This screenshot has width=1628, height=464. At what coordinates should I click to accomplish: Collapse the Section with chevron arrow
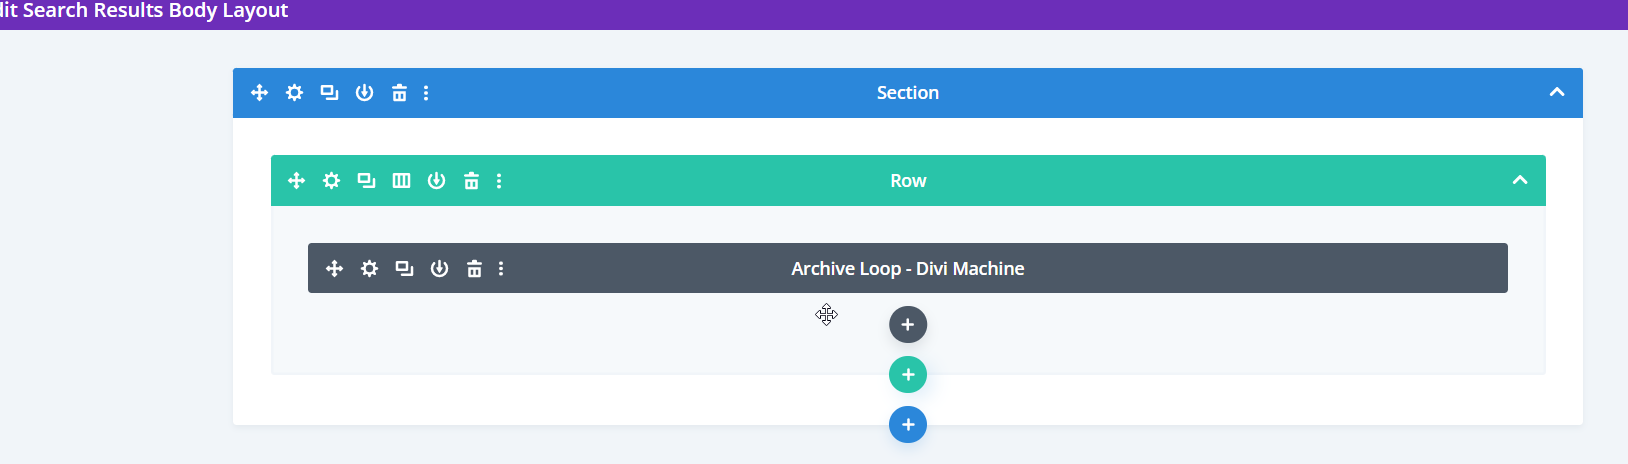(x=1556, y=93)
